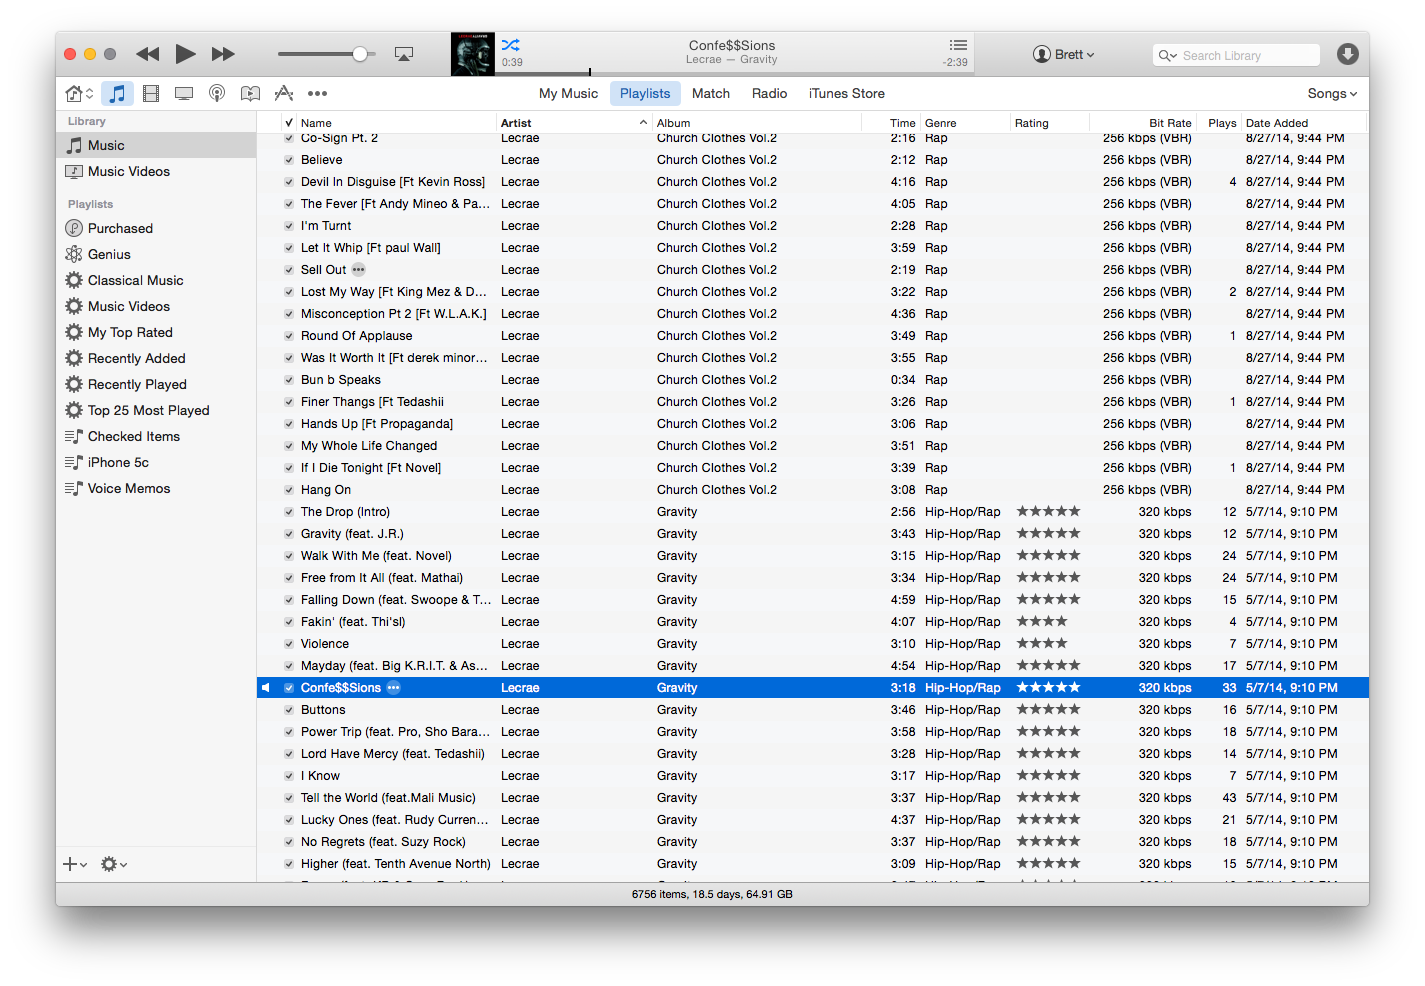Skip back with the previous track button
This screenshot has width=1425, height=986.
(x=148, y=54)
